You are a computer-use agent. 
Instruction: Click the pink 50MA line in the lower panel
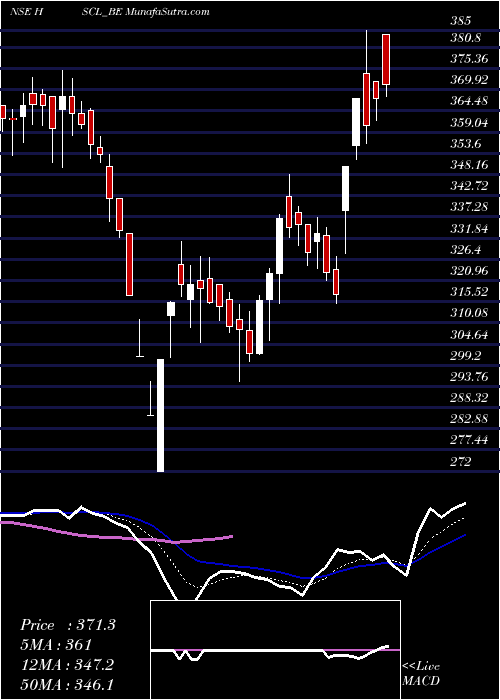(x=116, y=538)
